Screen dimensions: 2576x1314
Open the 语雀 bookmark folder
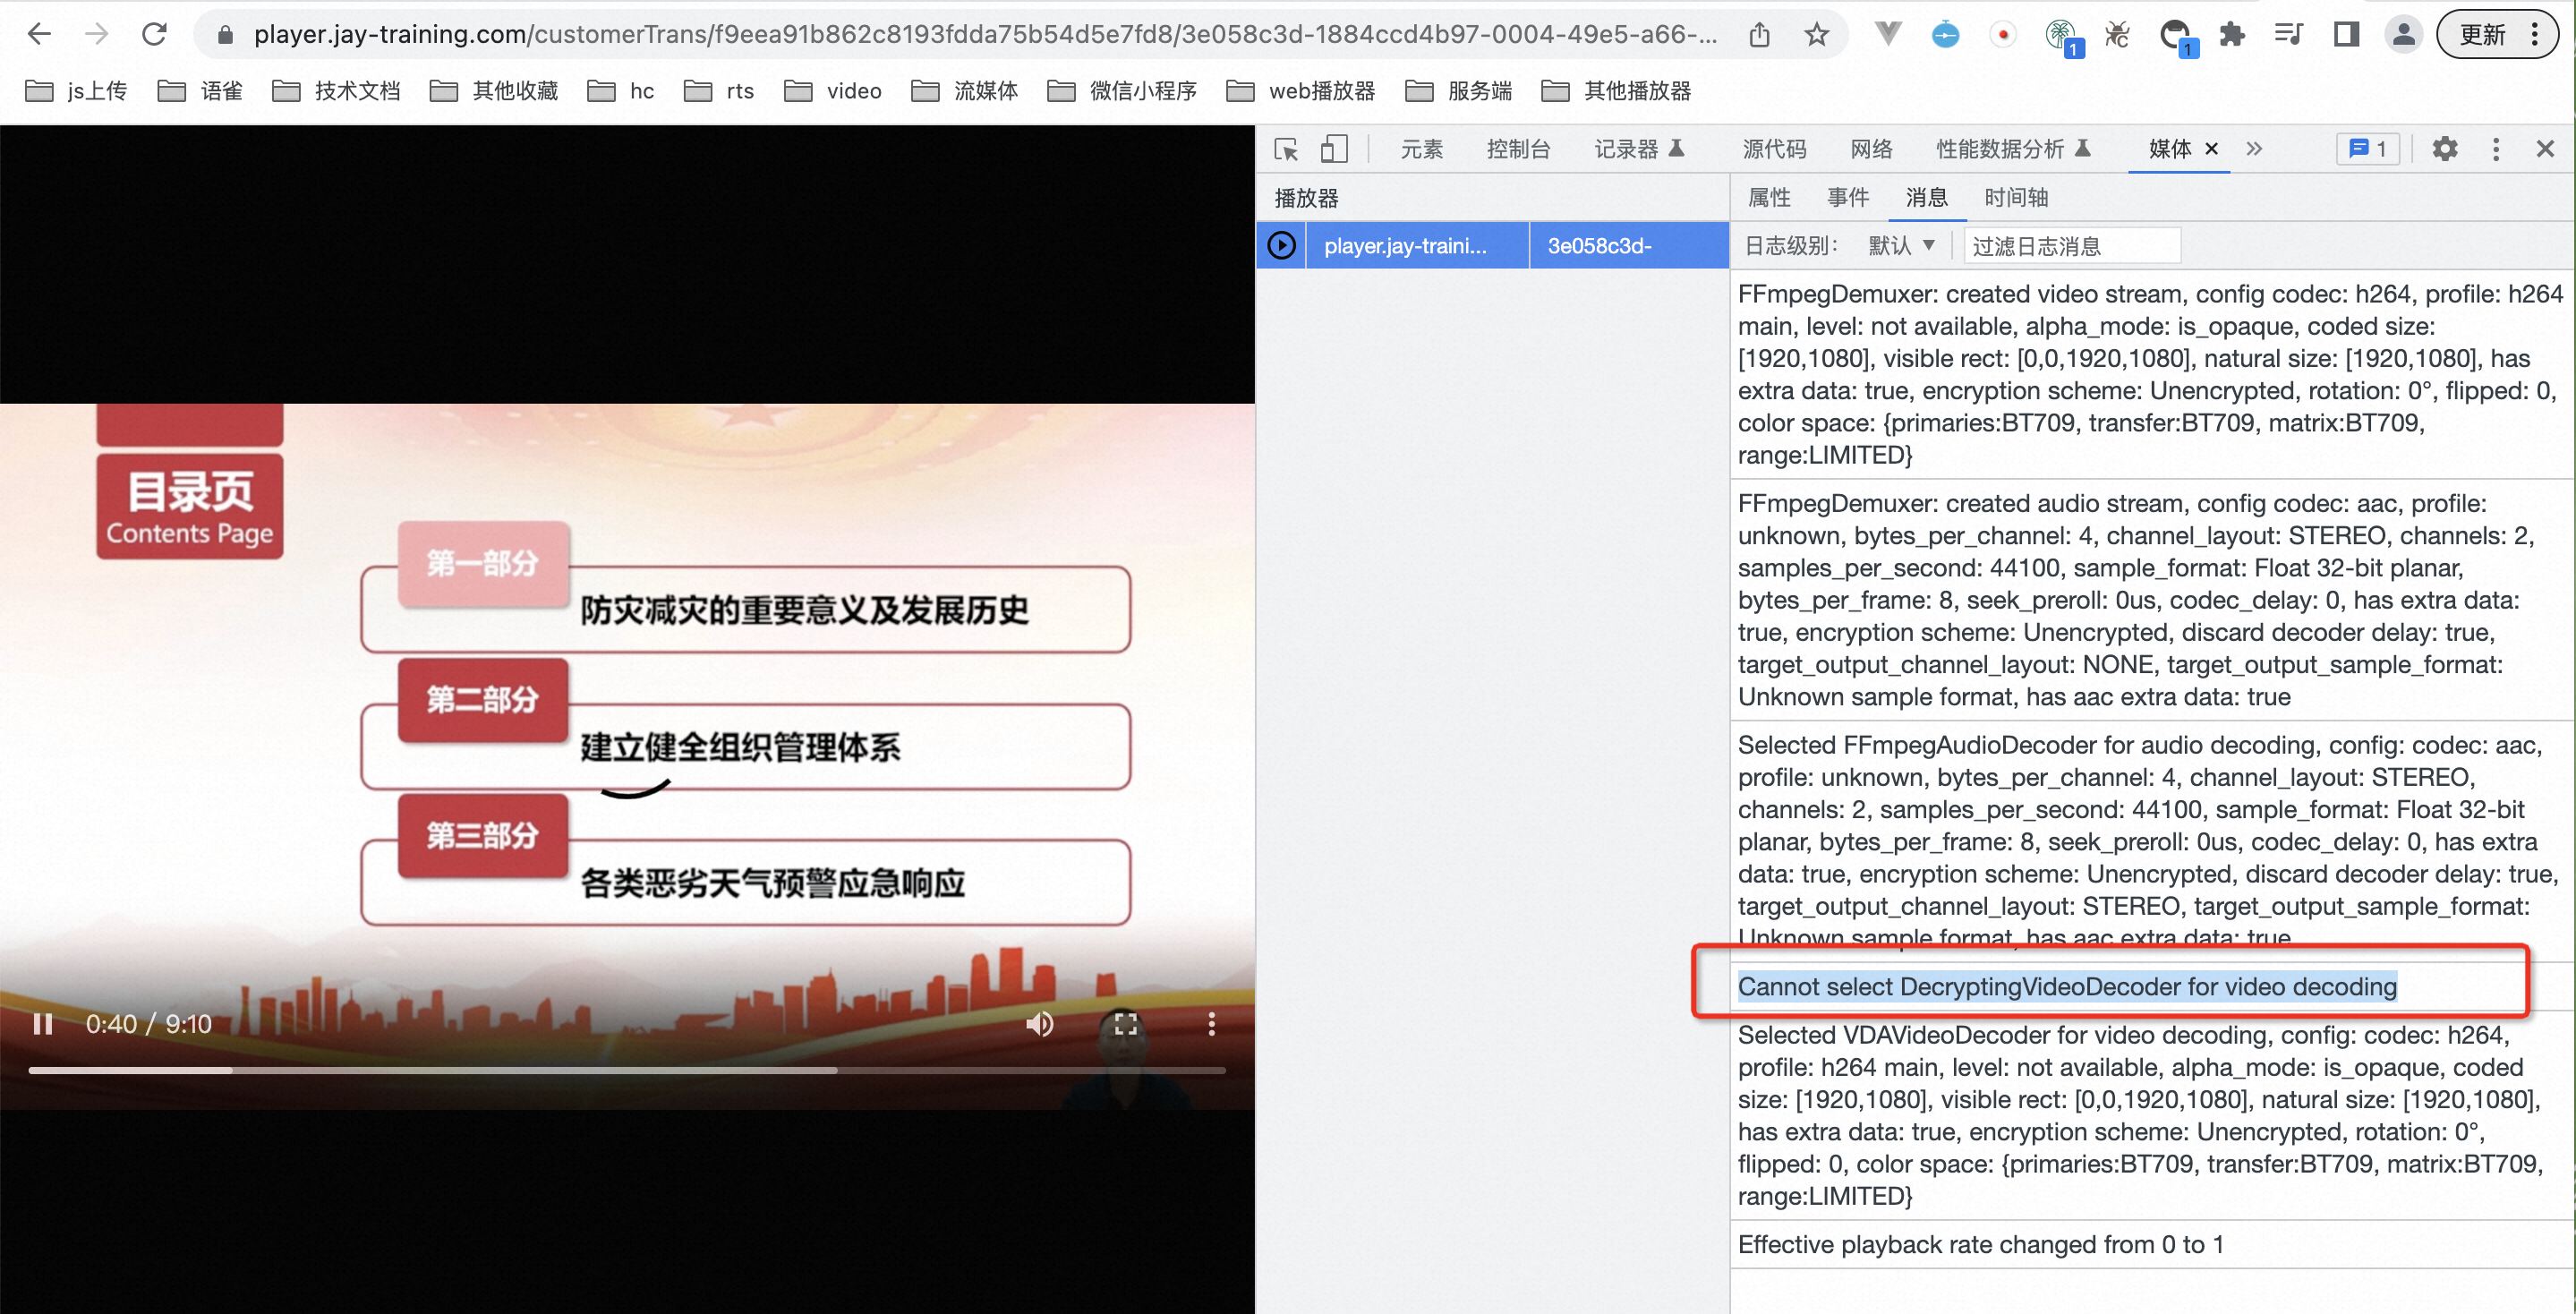(201, 91)
